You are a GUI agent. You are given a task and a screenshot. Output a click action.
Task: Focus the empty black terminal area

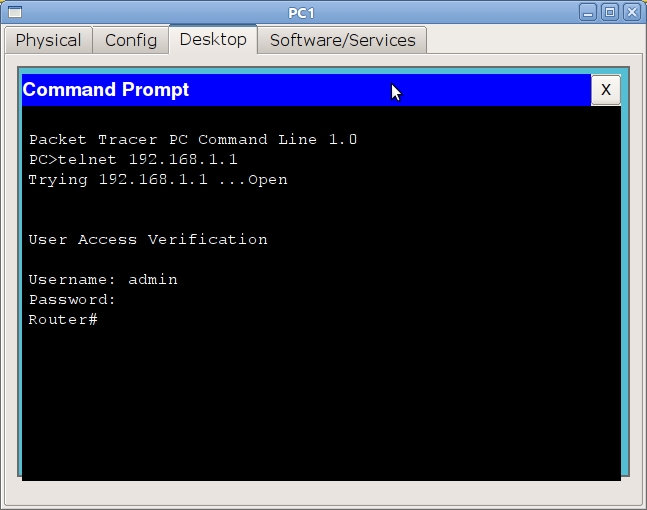pos(320,410)
